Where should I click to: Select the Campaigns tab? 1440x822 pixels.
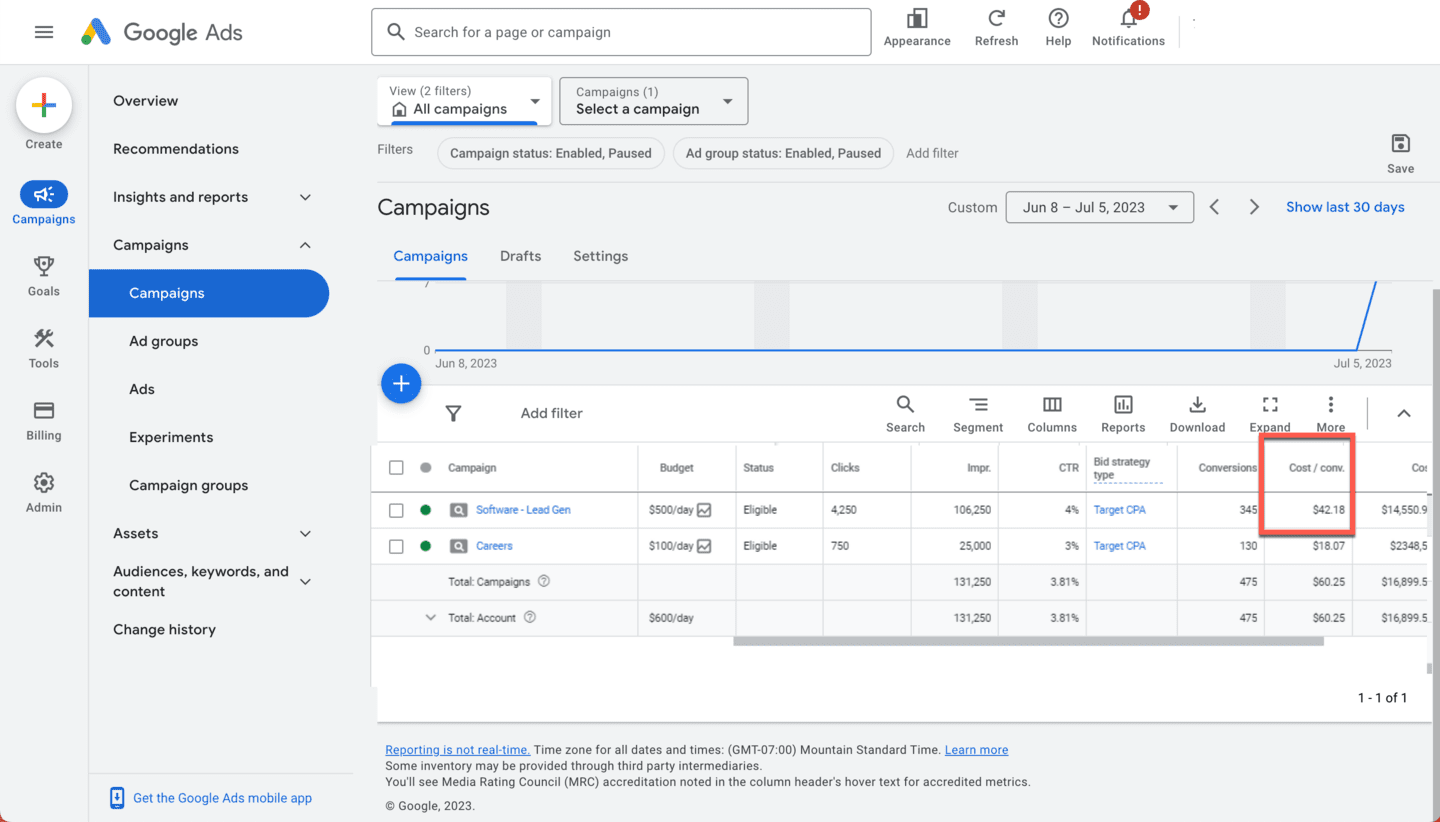coord(430,256)
